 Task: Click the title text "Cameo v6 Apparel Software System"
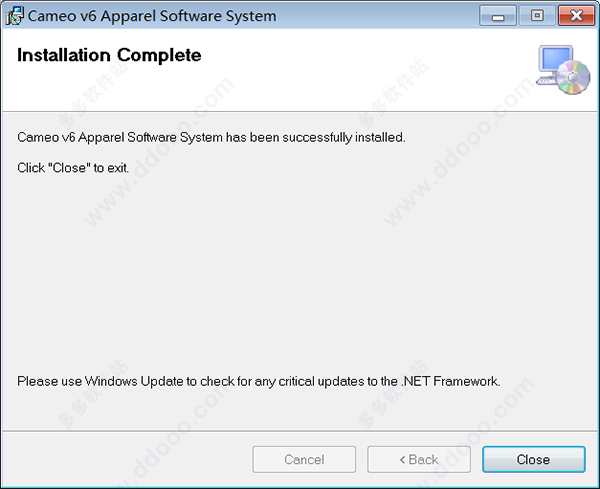[152, 16]
